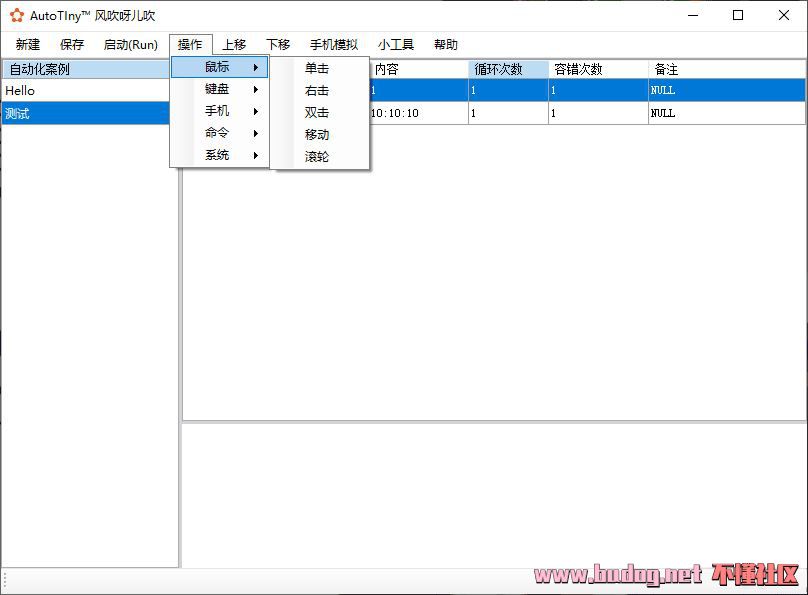808x595 pixels.
Task: Select the Hello automation case
Action: pos(20,91)
